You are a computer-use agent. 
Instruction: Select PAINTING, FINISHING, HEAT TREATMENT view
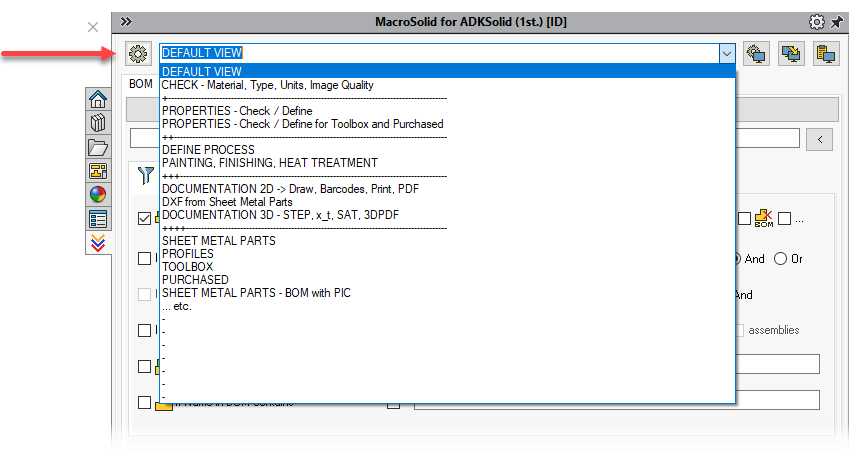(x=447, y=163)
